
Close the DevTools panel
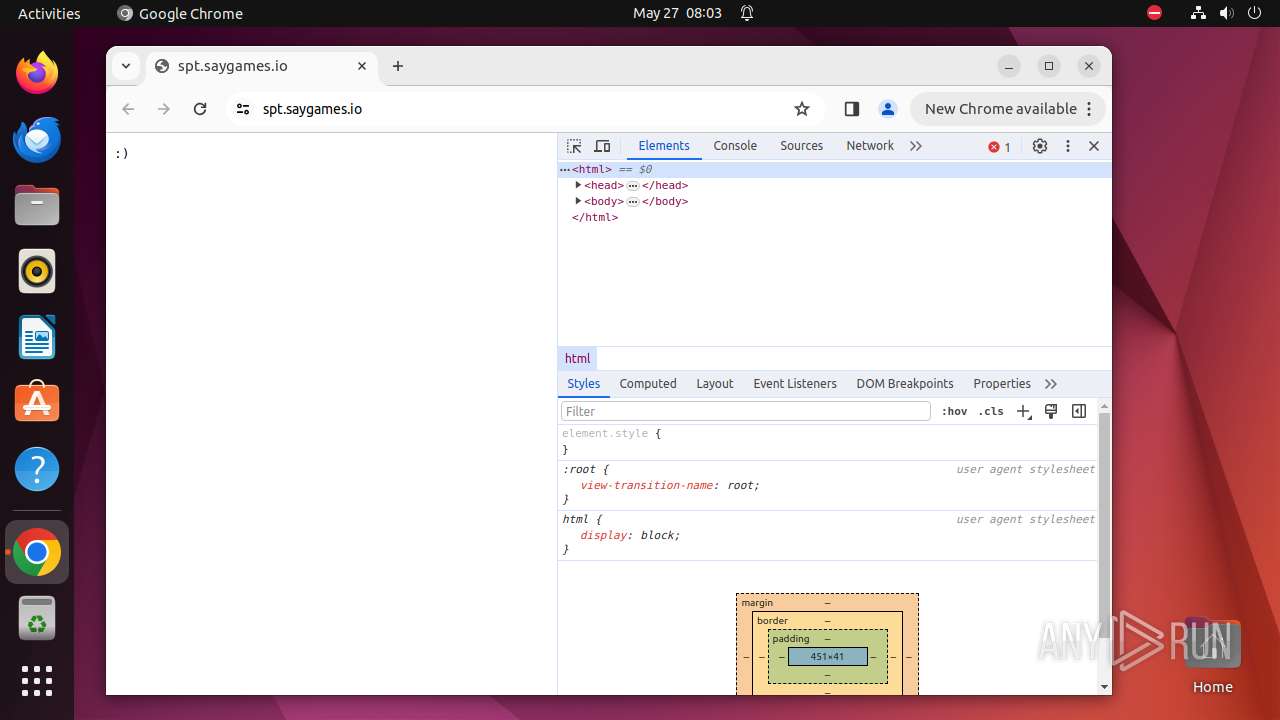1094,146
